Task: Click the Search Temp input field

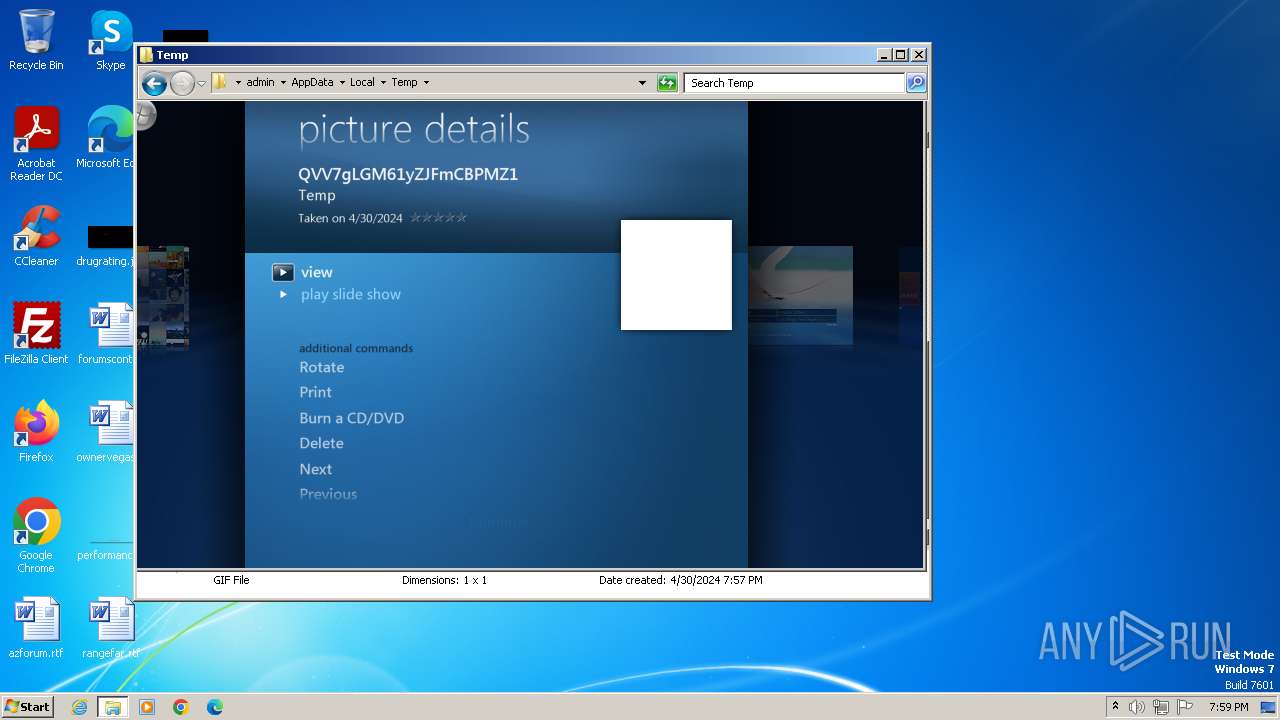Action: coord(795,83)
